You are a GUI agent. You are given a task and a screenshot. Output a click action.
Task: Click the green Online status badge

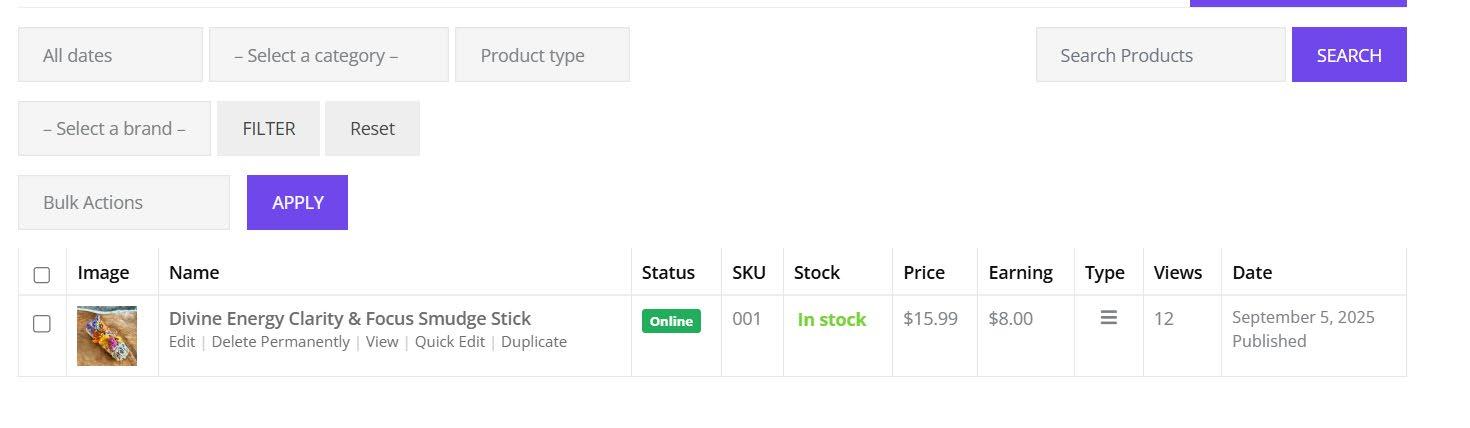(x=671, y=321)
